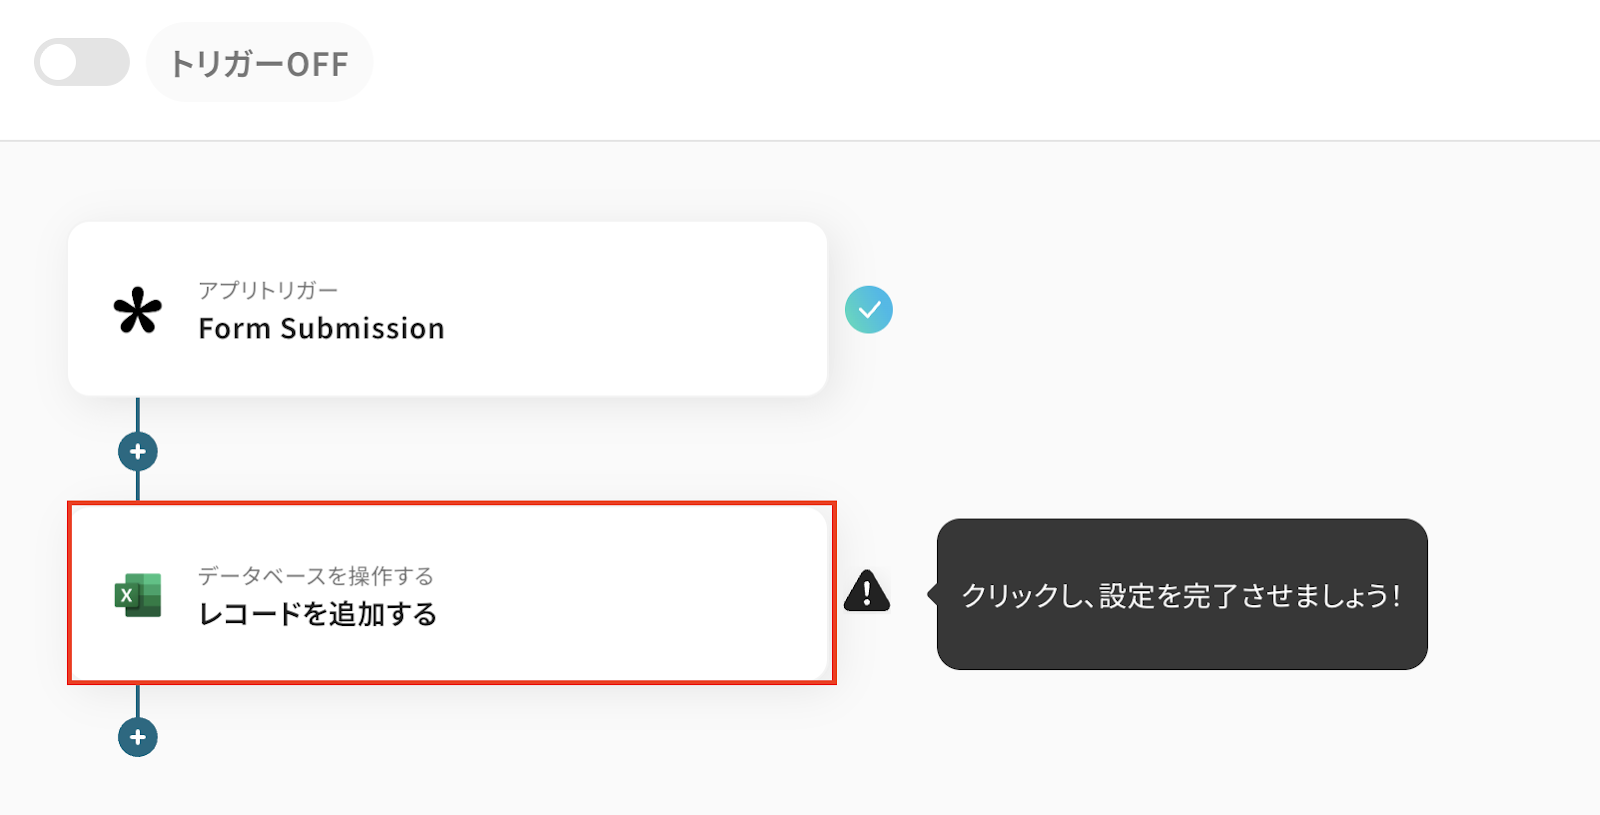The width and height of the screenshot is (1600, 815).
Task: Add a step below Form Submission
Action: click(138, 452)
